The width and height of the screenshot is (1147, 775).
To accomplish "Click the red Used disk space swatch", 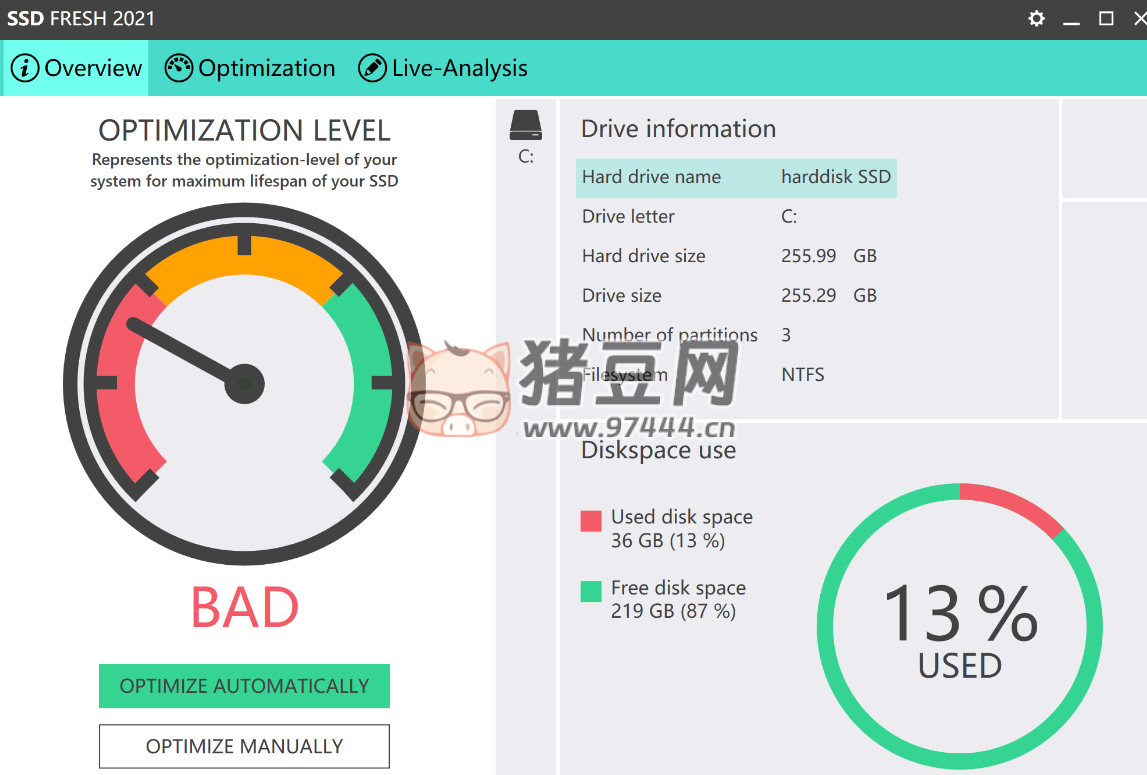I will (x=591, y=520).
